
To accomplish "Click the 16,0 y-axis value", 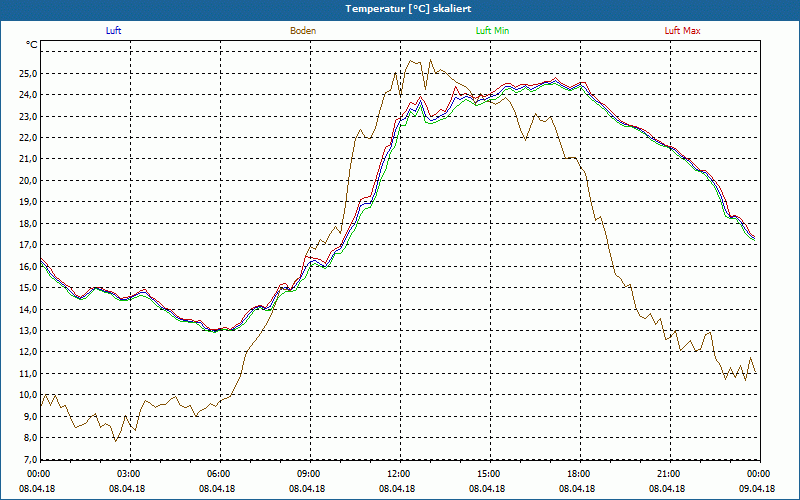I will tap(29, 266).
